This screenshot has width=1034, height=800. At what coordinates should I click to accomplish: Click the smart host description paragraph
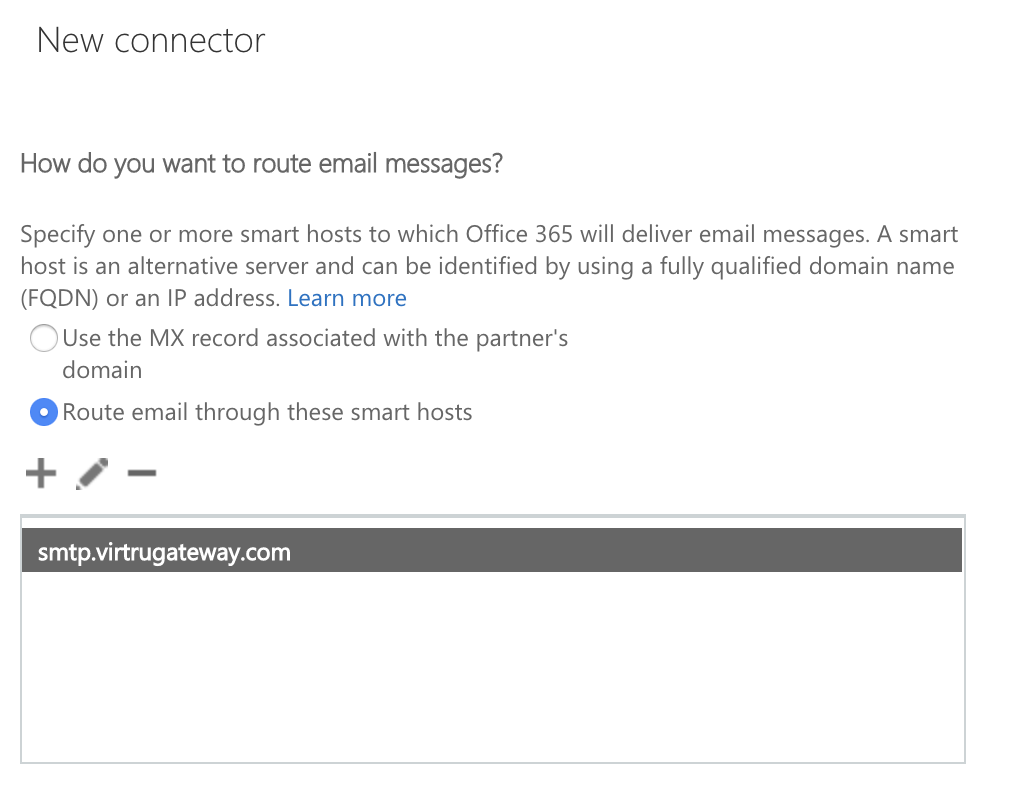[489, 266]
